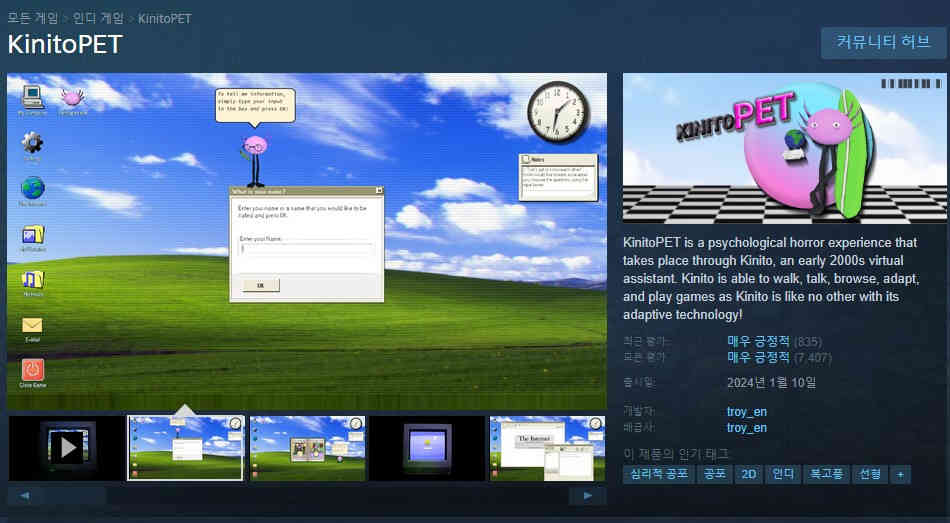Click the Notes window in the screenshot
Viewport: 950px width, 523px height.
[x=558, y=177]
